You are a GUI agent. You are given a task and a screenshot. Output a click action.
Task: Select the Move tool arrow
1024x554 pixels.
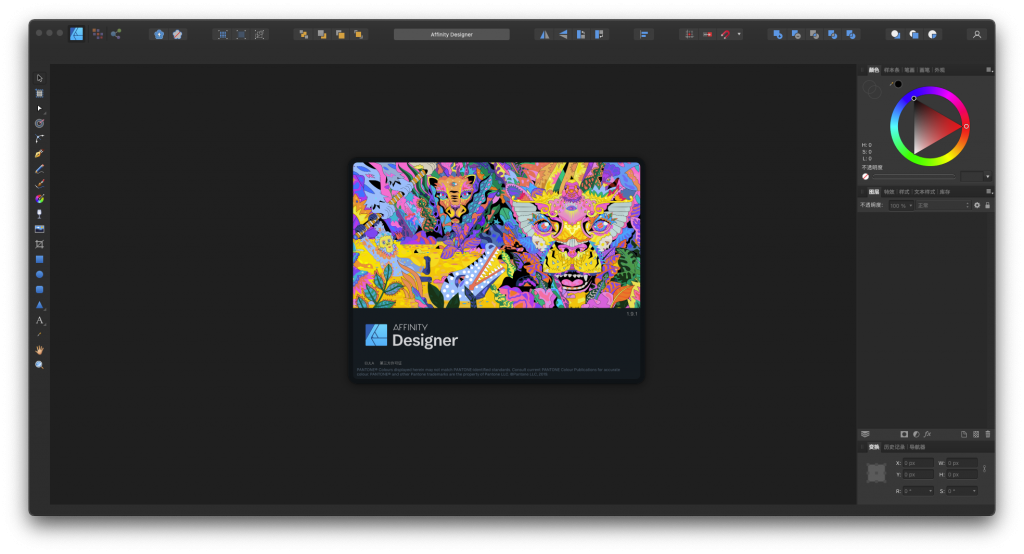[39, 78]
